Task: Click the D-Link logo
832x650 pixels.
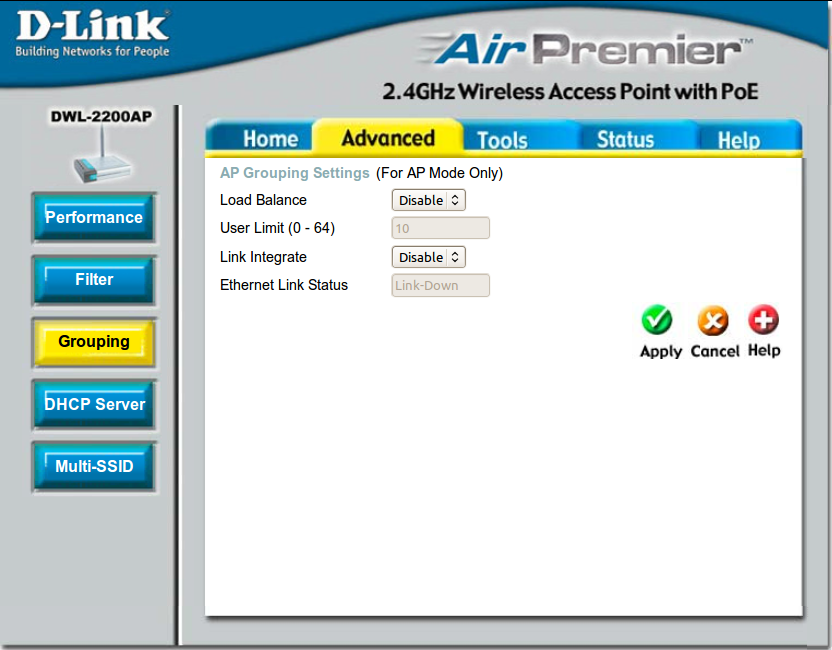Action: pos(92,34)
